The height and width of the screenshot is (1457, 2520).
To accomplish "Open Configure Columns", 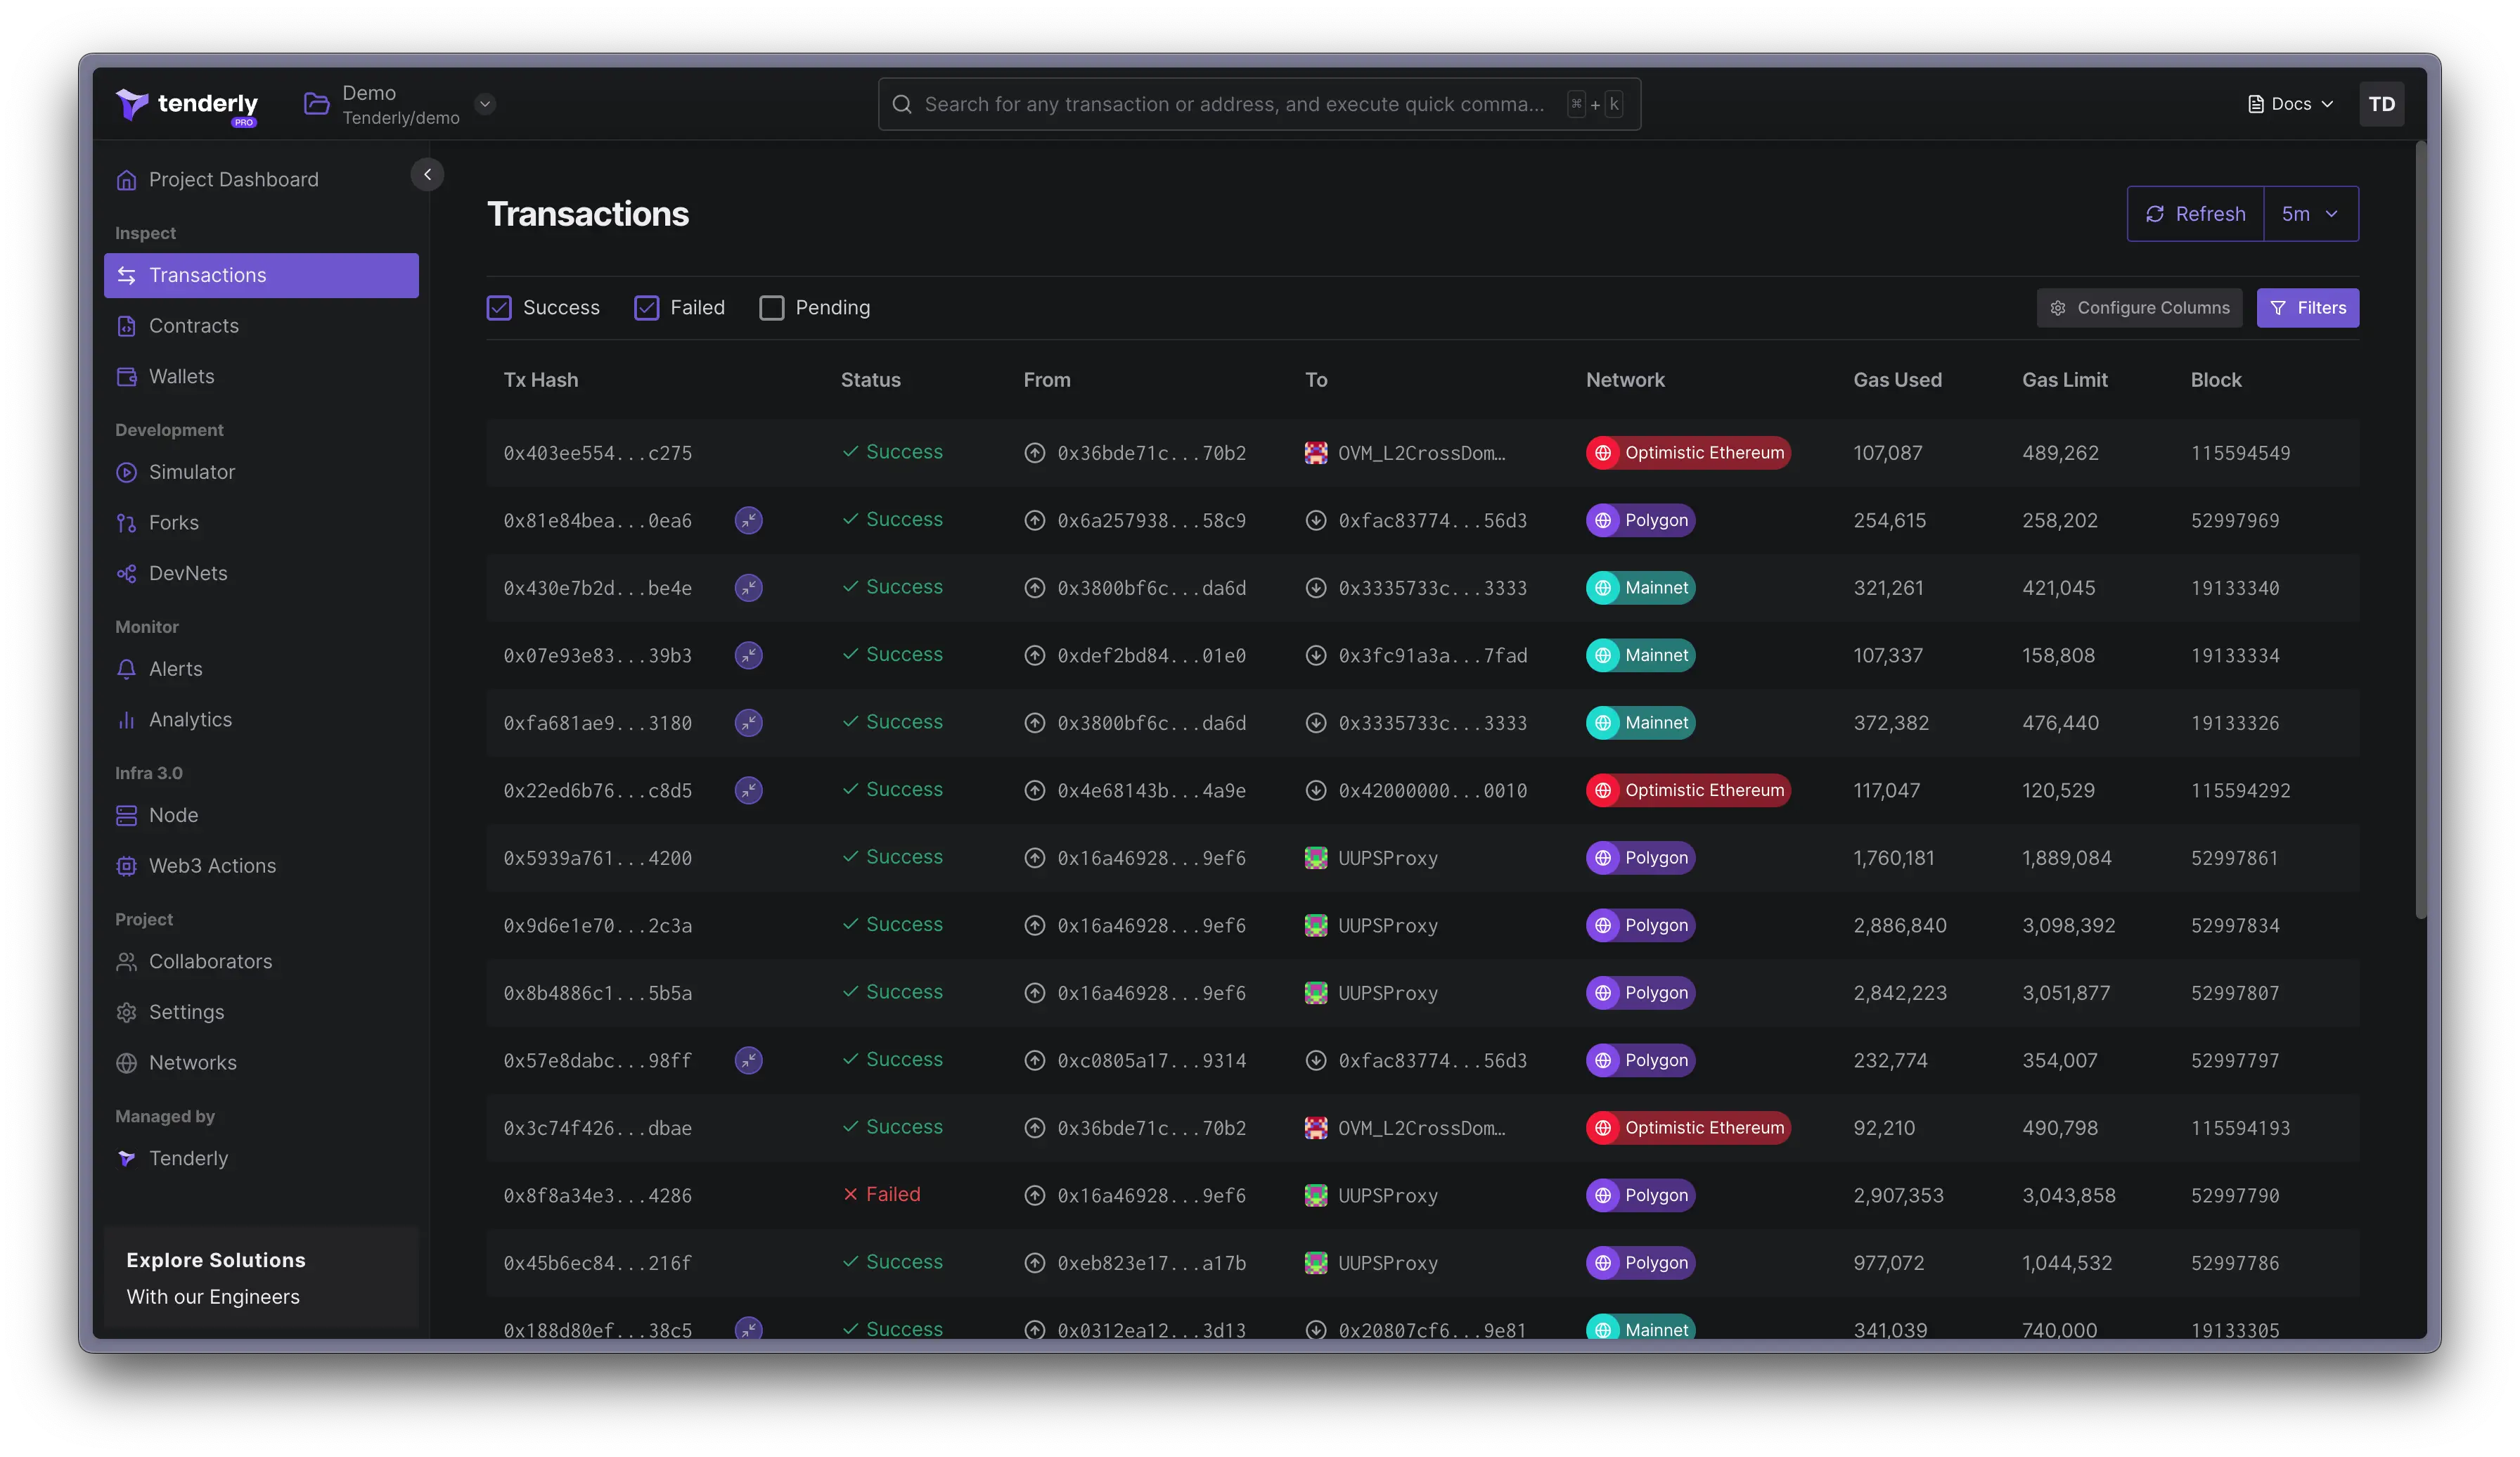I will click(2139, 308).
